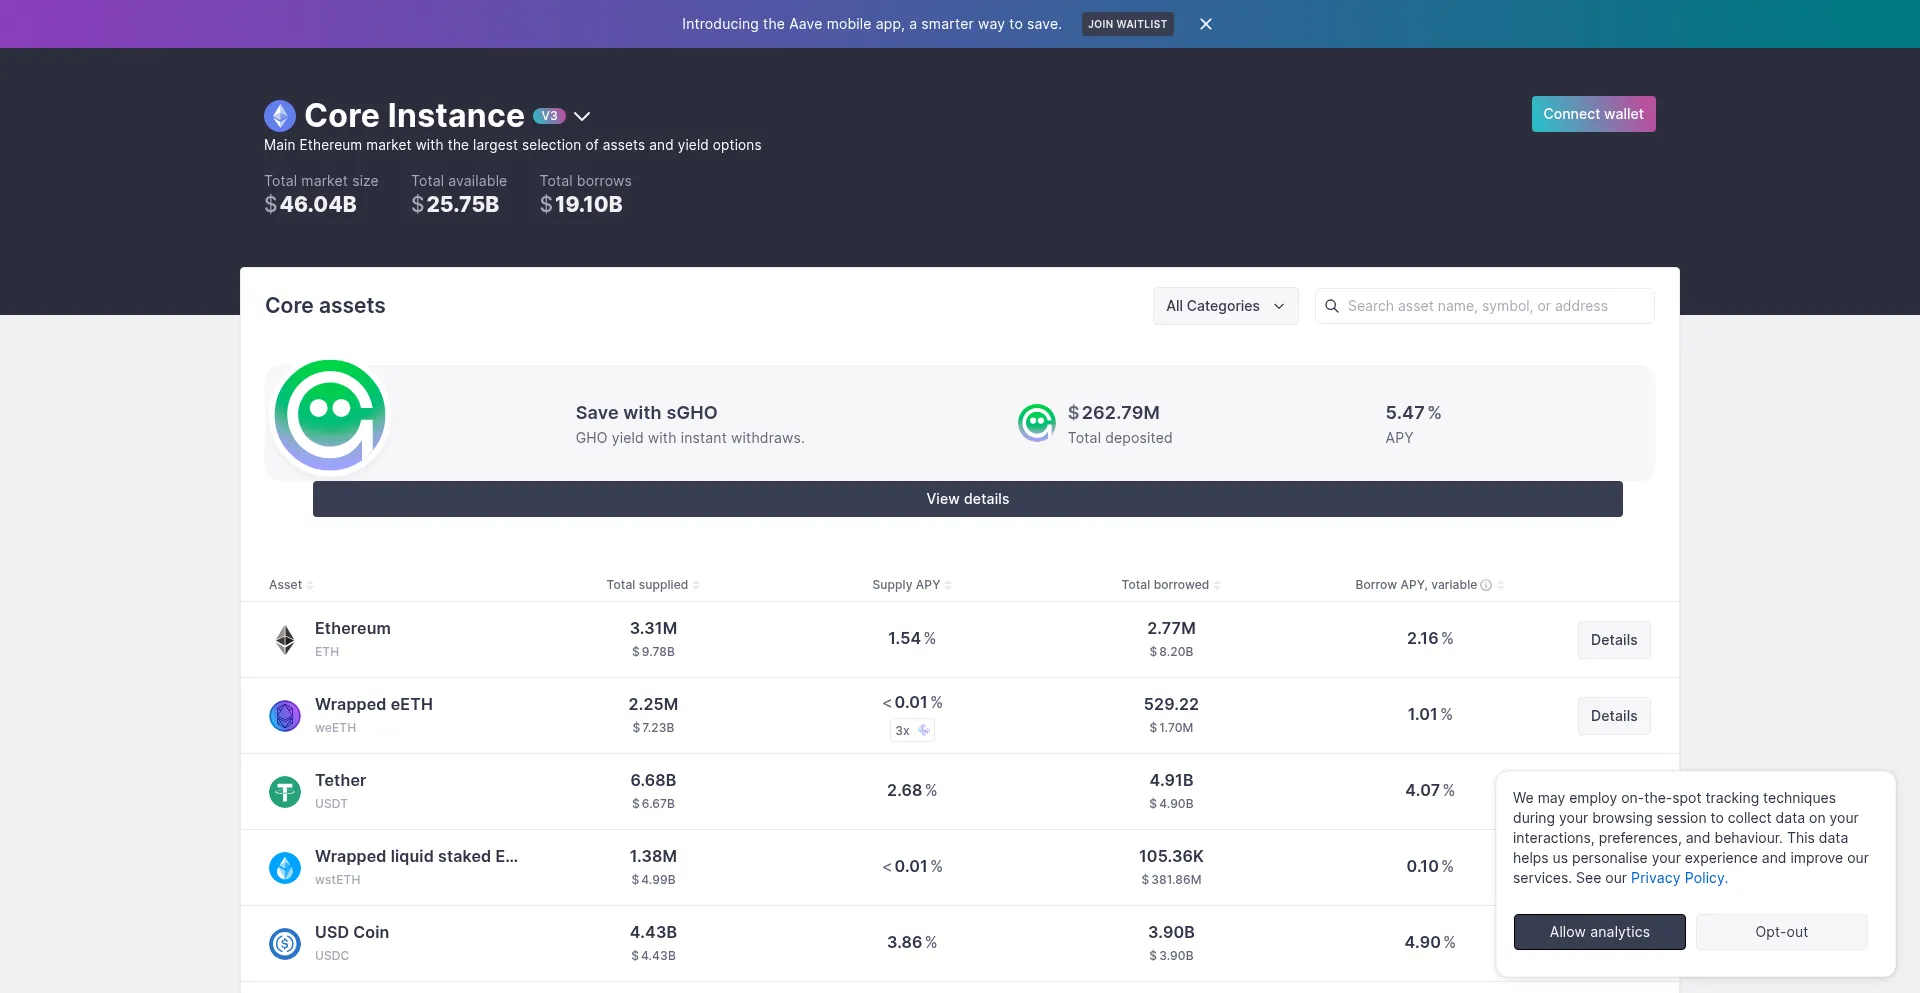1920x993 pixels.
Task: Click Wrapped eETH's 1.01% borrow APY
Action: point(1430,715)
